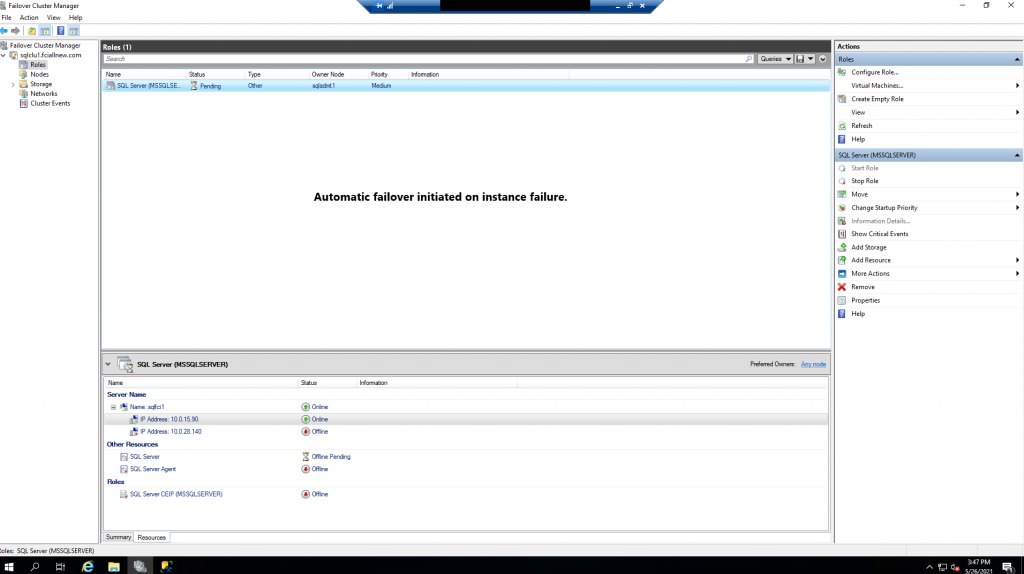
Task: Open the File menu
Action: [x=7, y=18]
